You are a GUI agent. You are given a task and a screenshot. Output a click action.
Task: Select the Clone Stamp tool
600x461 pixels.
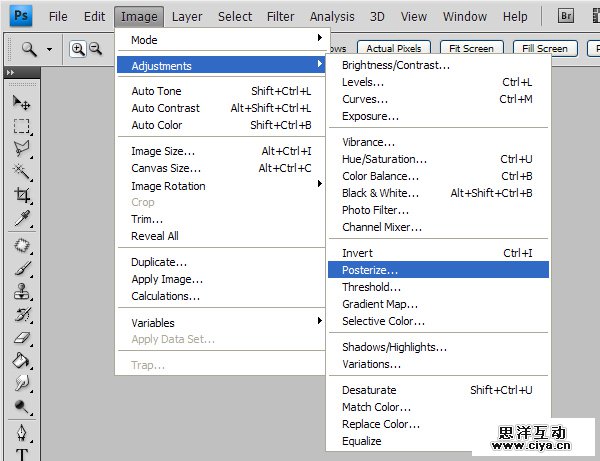click(x=21, y=292)
